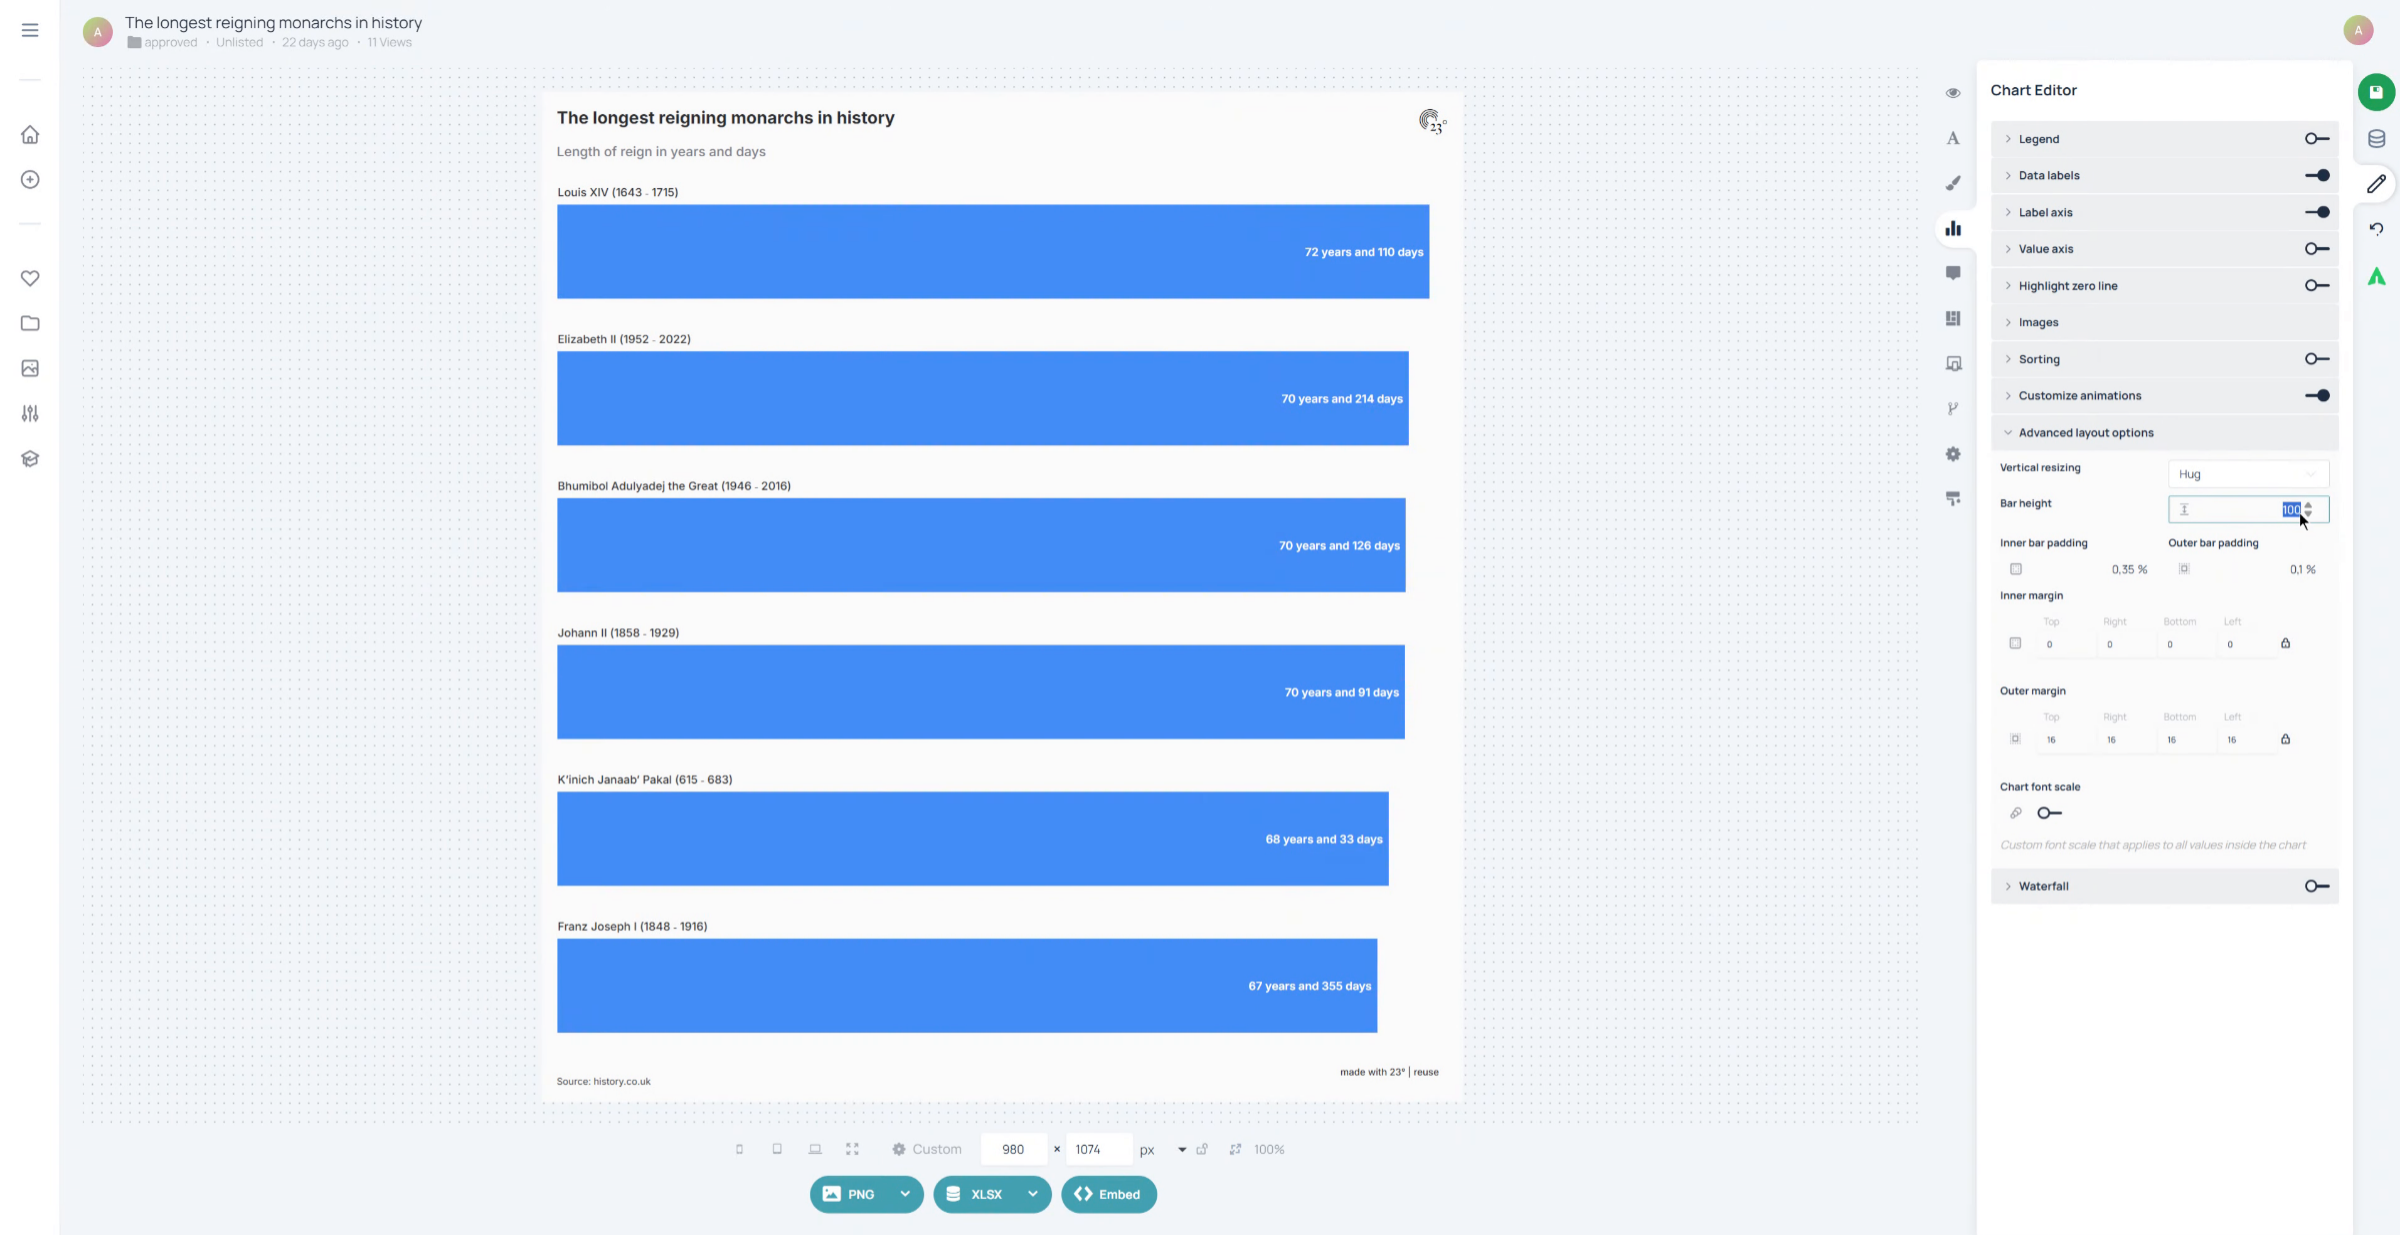Open the typography letter A icon
This screenshot has width=2400, height=1235.
pos(1953,138)
